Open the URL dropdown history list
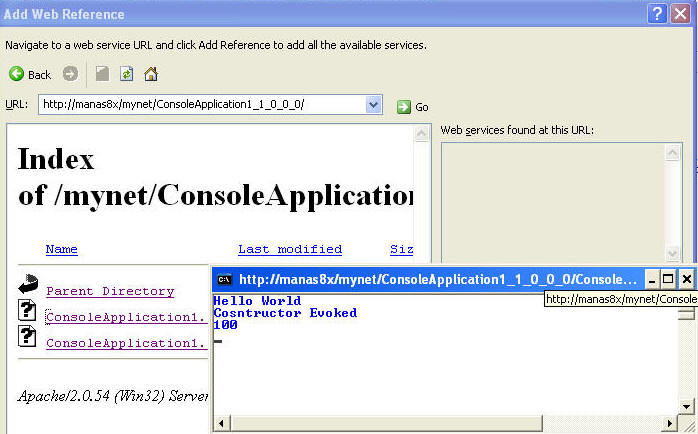 [374, 105]
